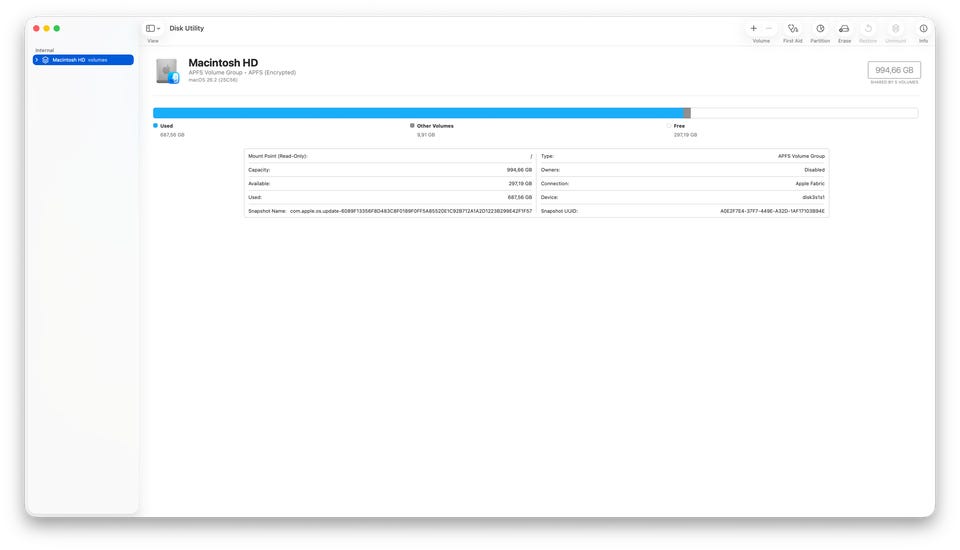Click the Type APFS Volume Group row

pos(683,156)
